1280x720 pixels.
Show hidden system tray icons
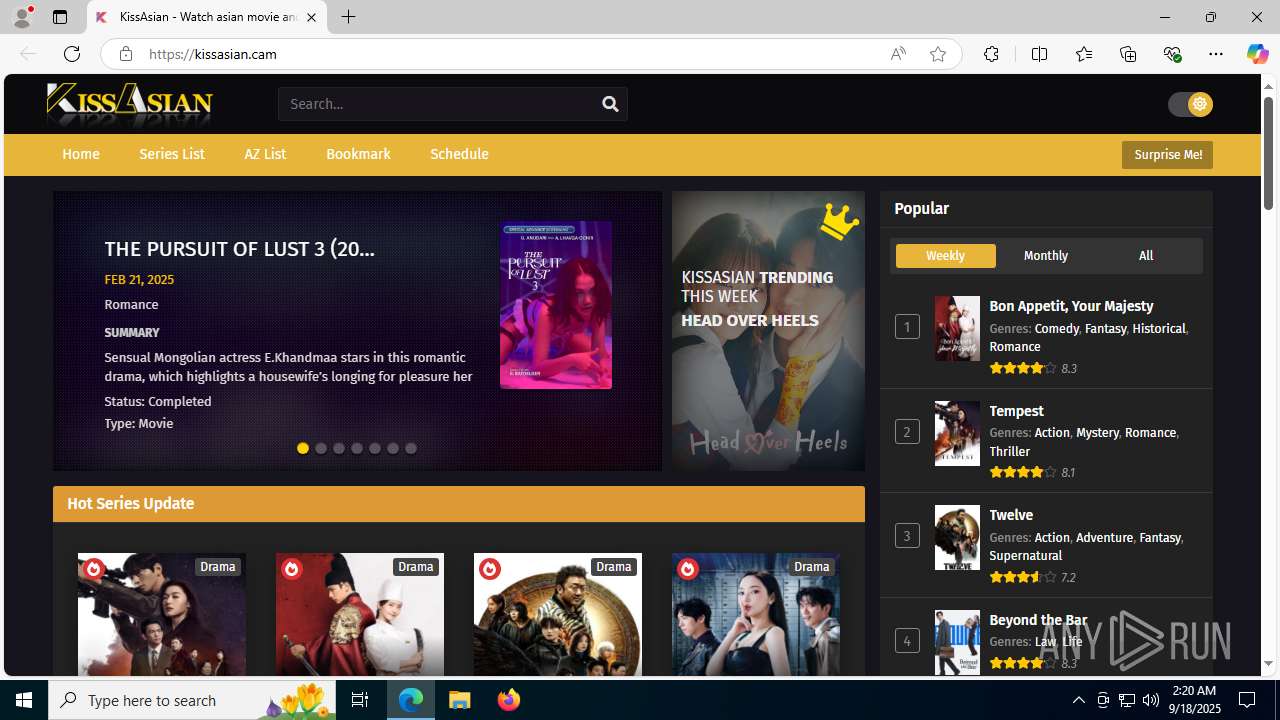(1078, 700)
